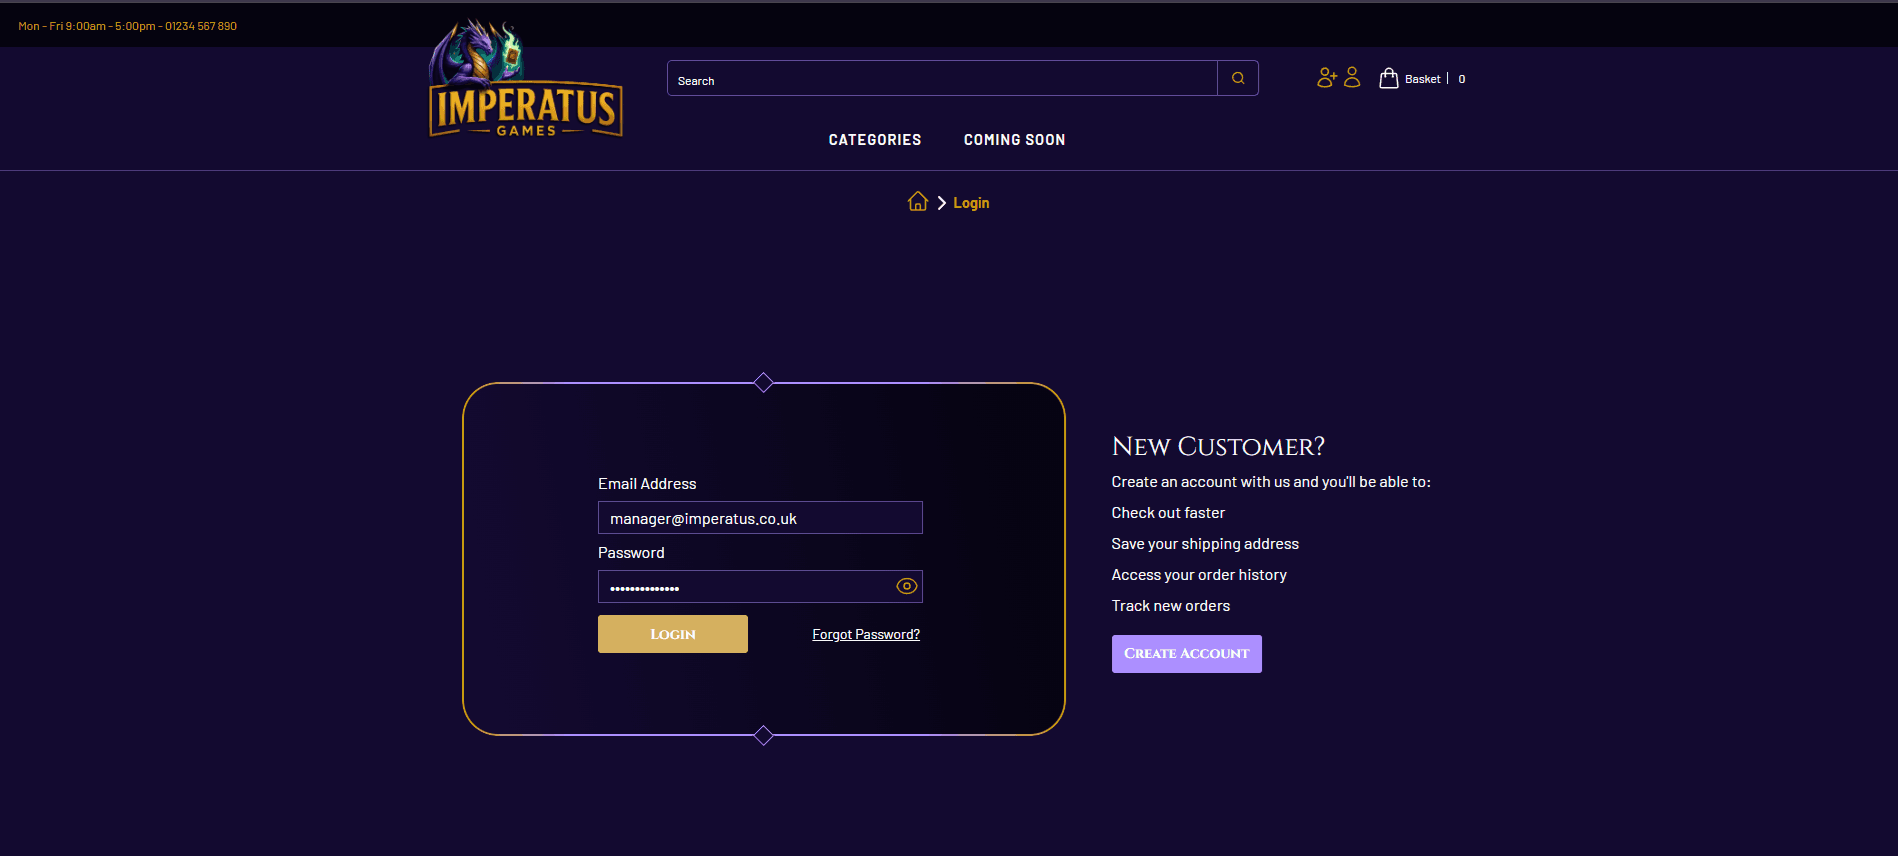Click the register user-plus icon
This screenshot has width=1898, height=856.
[1327, 77]
